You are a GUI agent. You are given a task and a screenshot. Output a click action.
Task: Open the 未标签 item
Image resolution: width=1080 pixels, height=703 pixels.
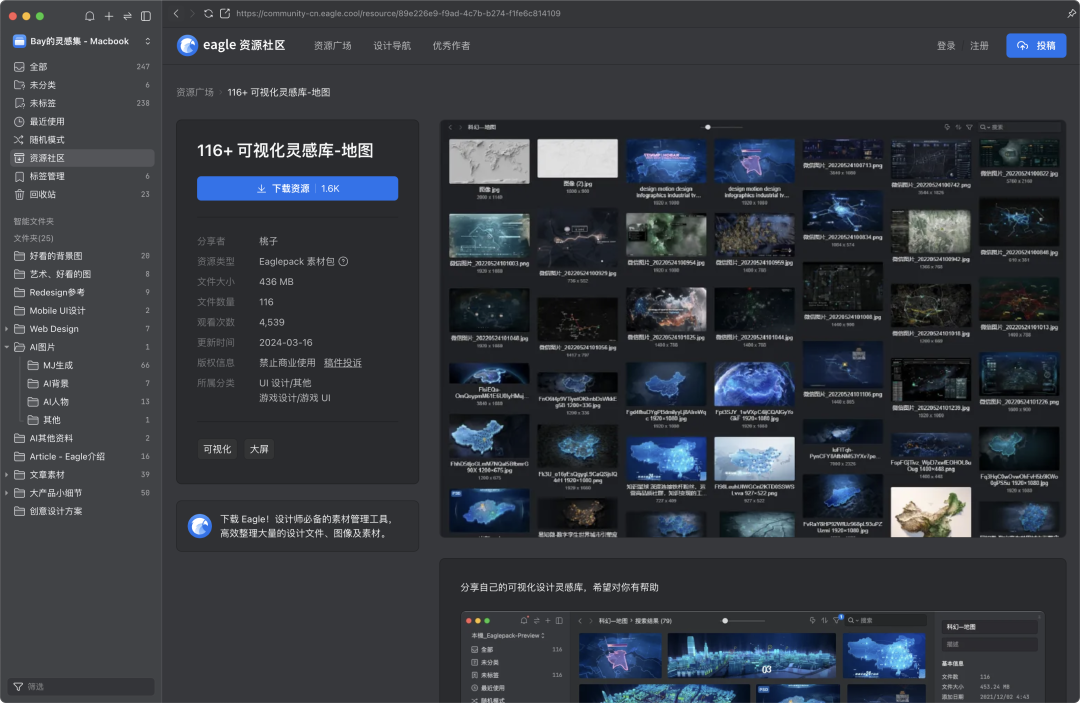tap(82, 103)
